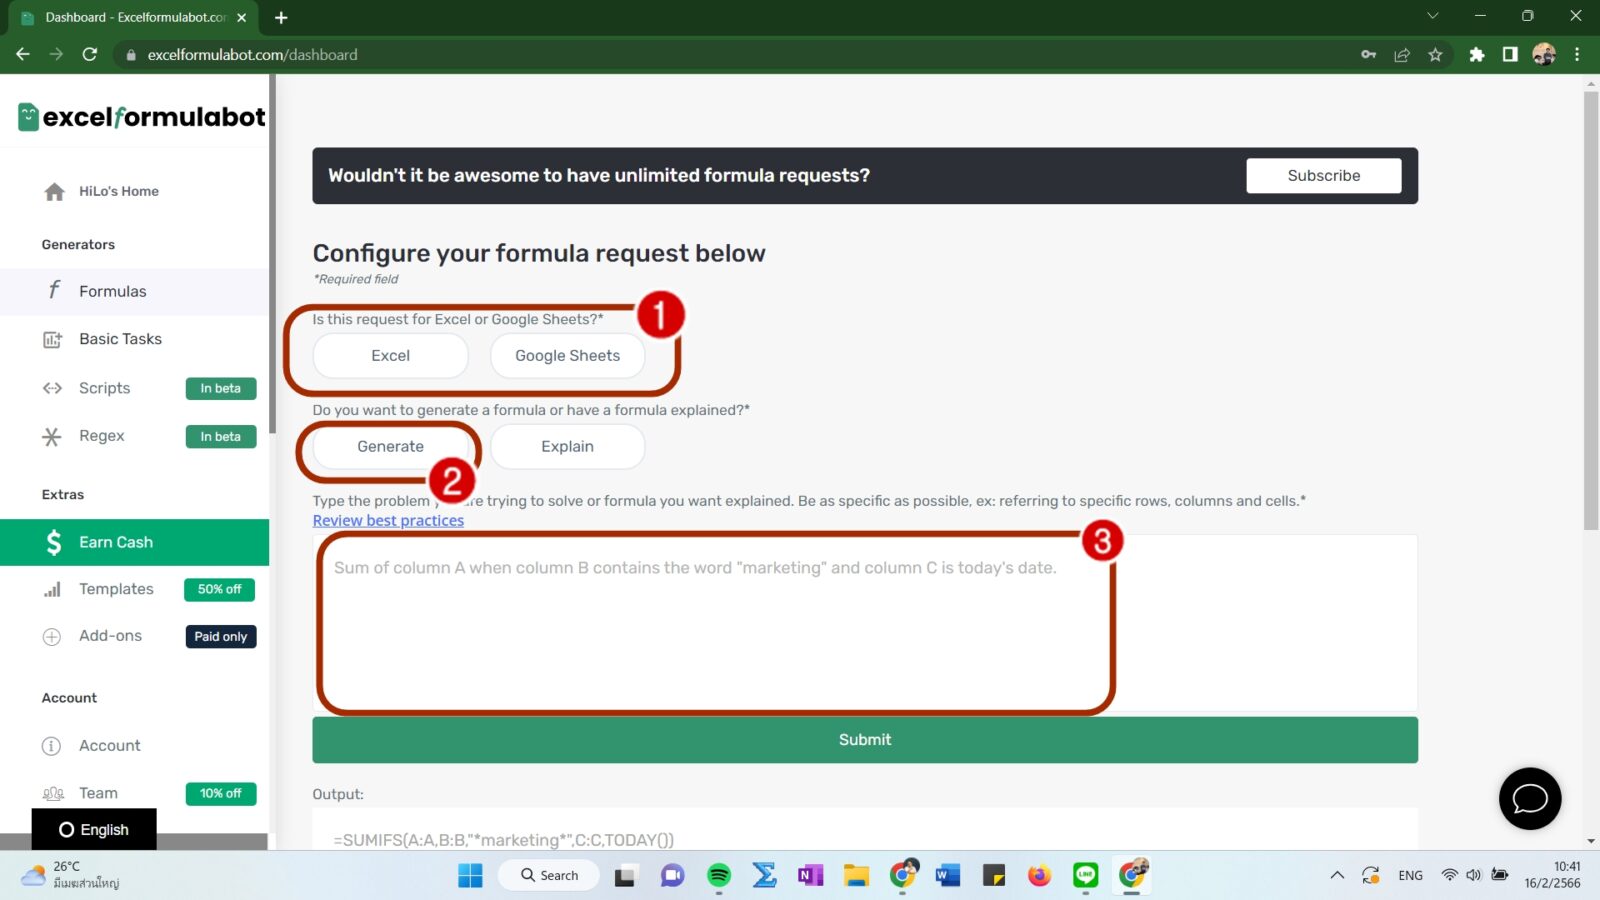Open OneNote from the taskbar
Image resolution: width=1600 pixels, height=900 pixels.
pos(810,876)
